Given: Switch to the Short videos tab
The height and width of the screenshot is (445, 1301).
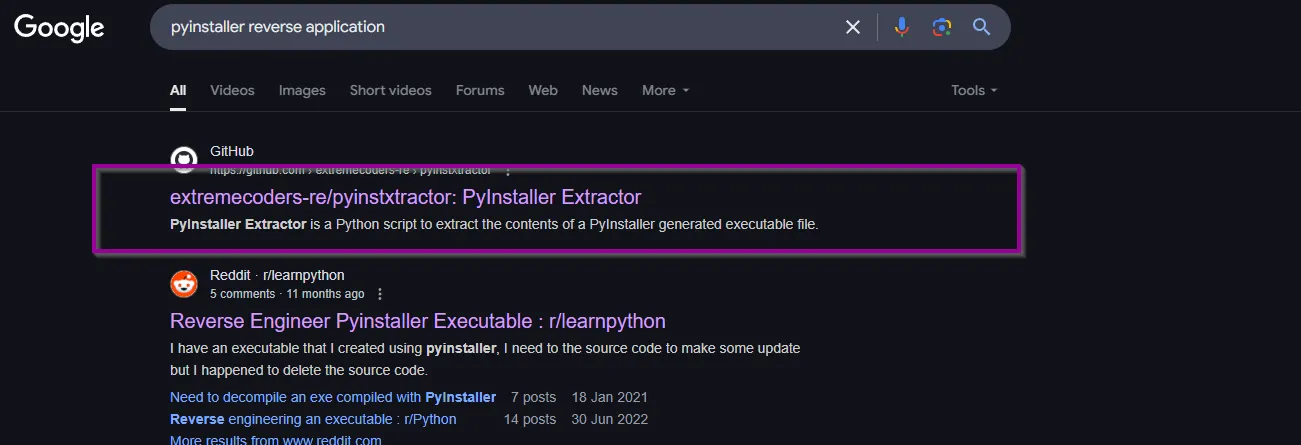Looking at the screenshot, I should (x=390, y=90).
